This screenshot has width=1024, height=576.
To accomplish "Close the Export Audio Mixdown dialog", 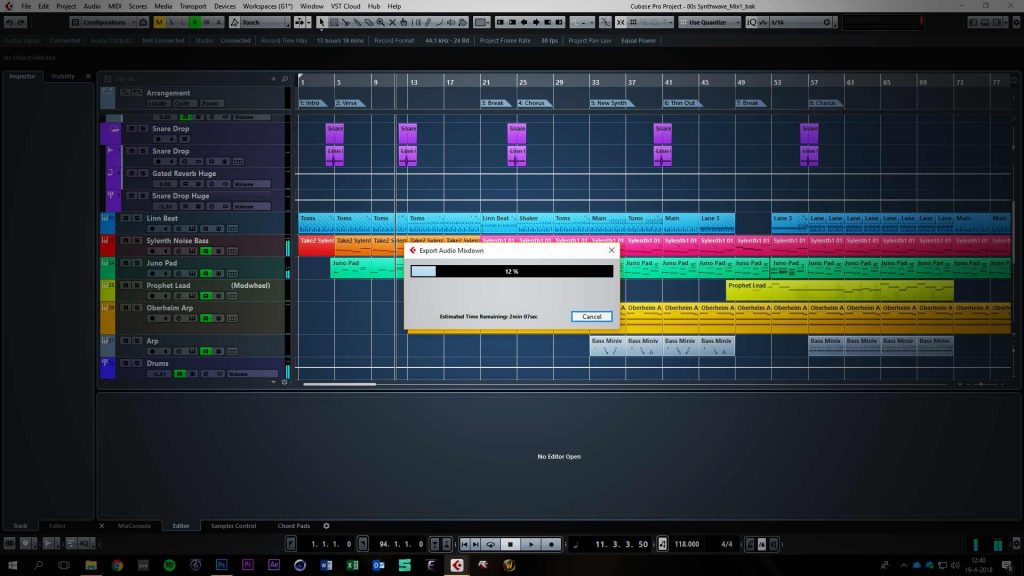I will [611, 250].
